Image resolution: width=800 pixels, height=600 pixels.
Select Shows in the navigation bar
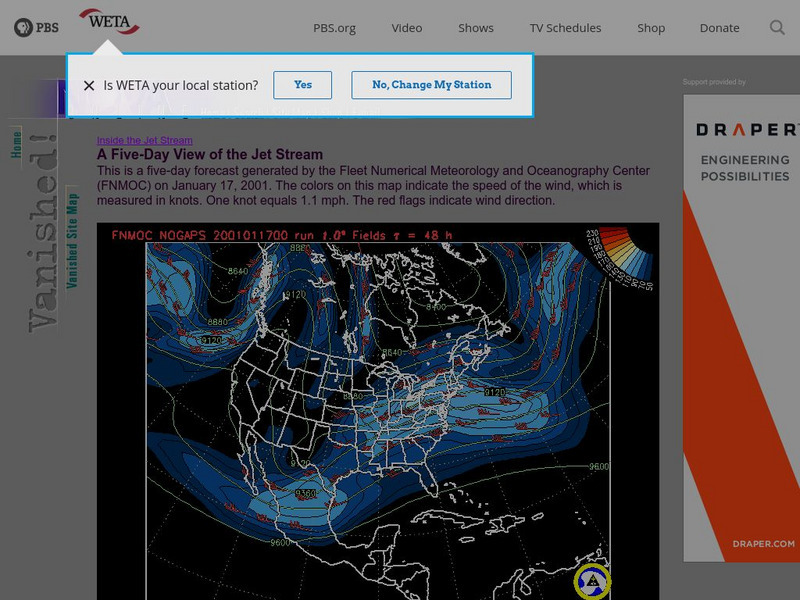475,28
